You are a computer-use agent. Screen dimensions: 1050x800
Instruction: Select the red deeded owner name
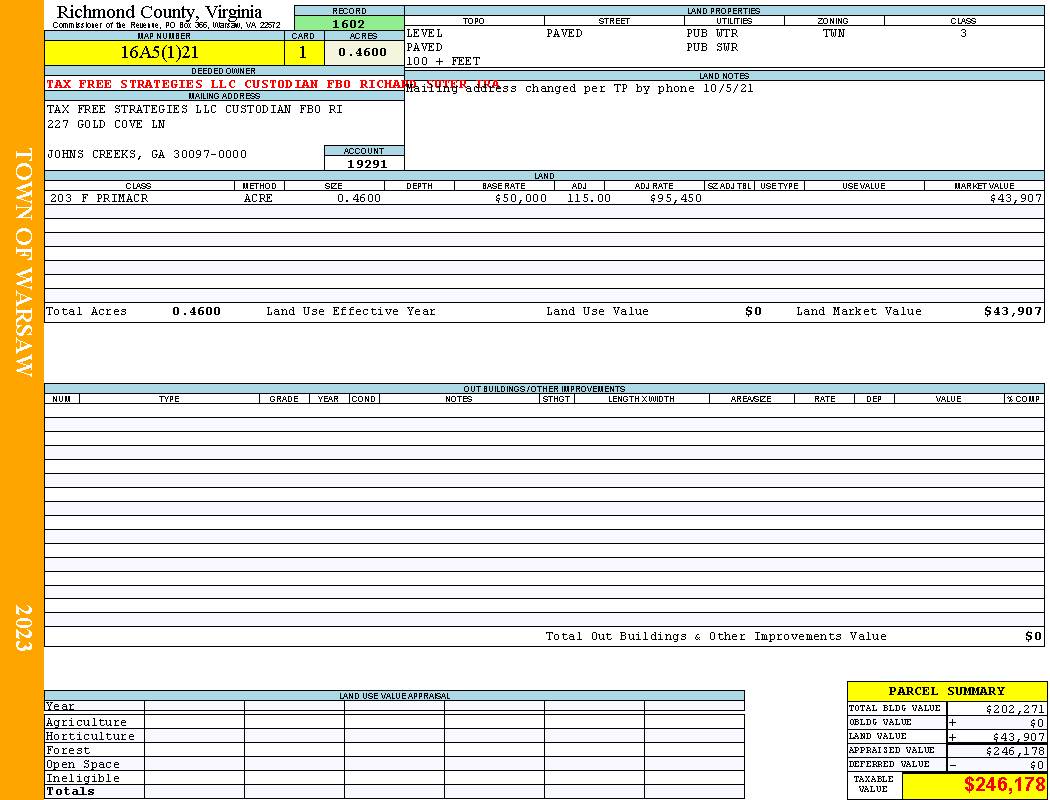coord(273,84)
